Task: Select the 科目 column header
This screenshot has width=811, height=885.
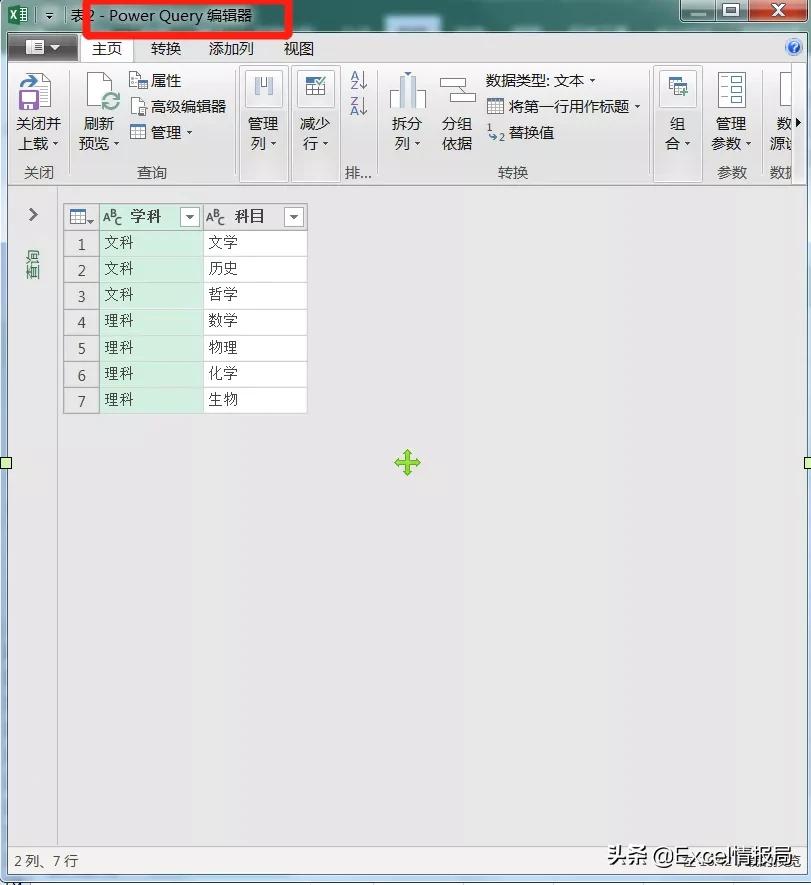Action: pos(255,217)
